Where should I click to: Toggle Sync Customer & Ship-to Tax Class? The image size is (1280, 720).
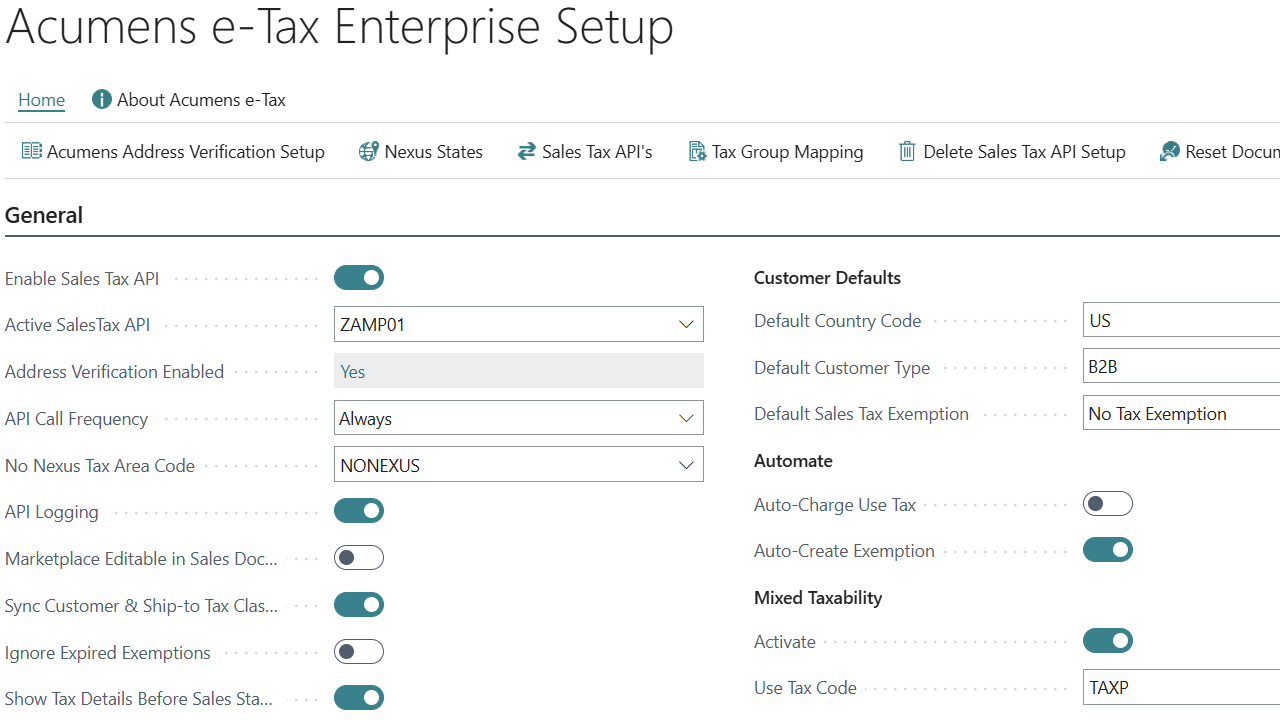(x=359, y=605)
